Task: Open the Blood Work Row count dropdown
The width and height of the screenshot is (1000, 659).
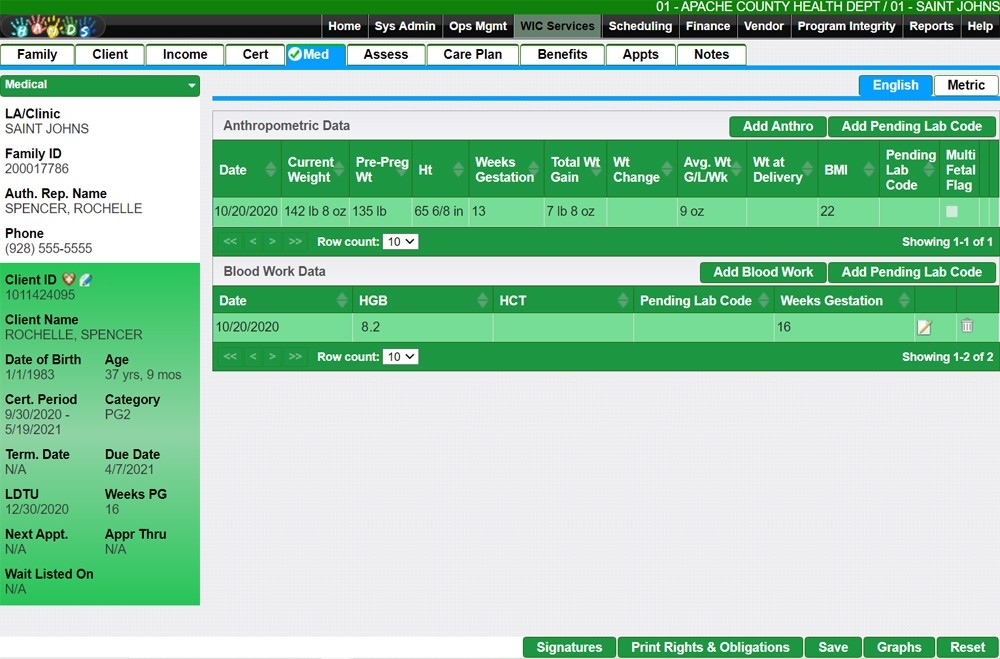Action: [400, 357]
